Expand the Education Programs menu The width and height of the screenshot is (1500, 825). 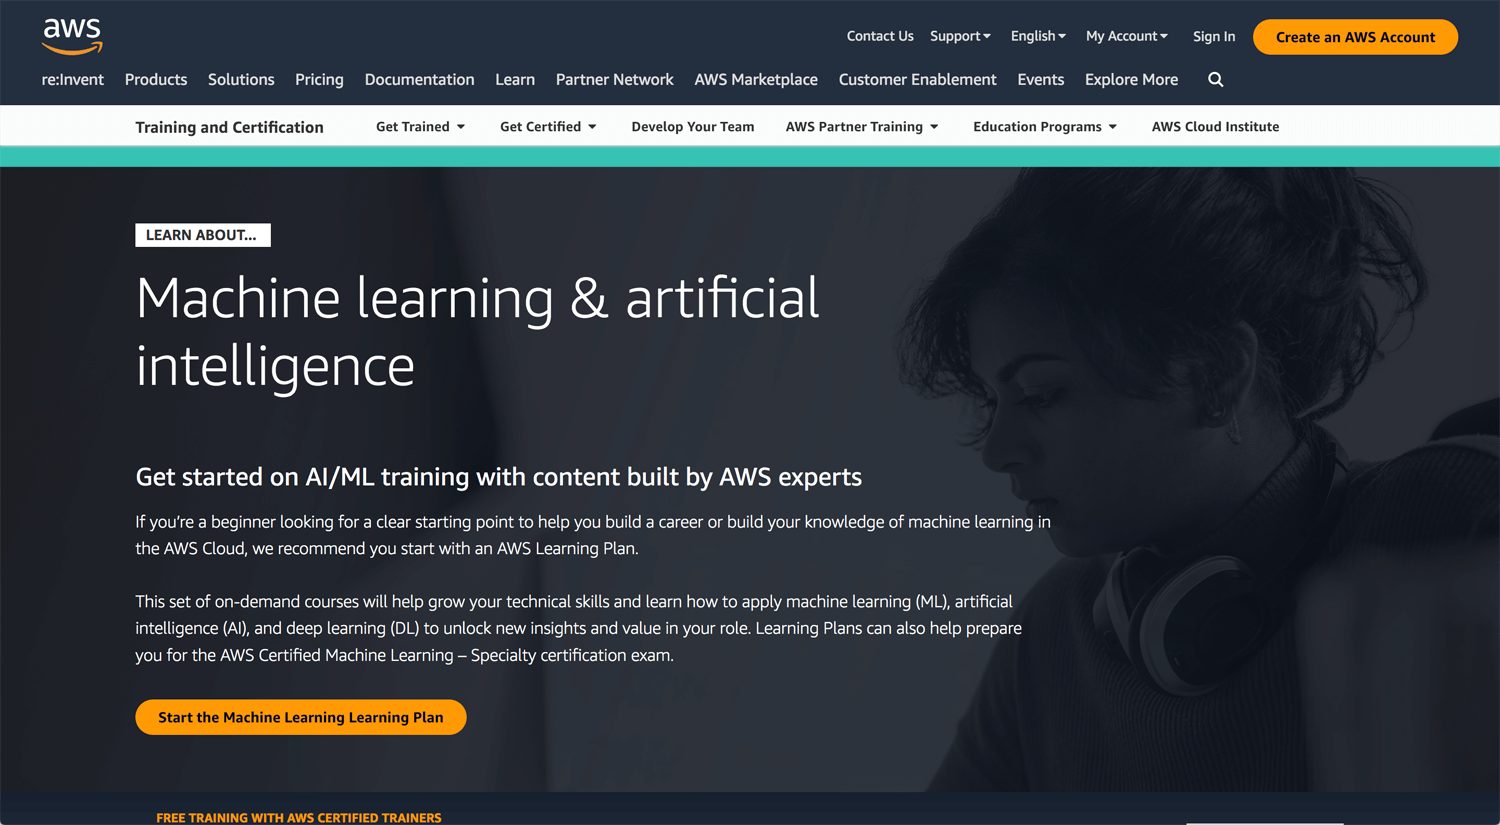point(1045,127)
